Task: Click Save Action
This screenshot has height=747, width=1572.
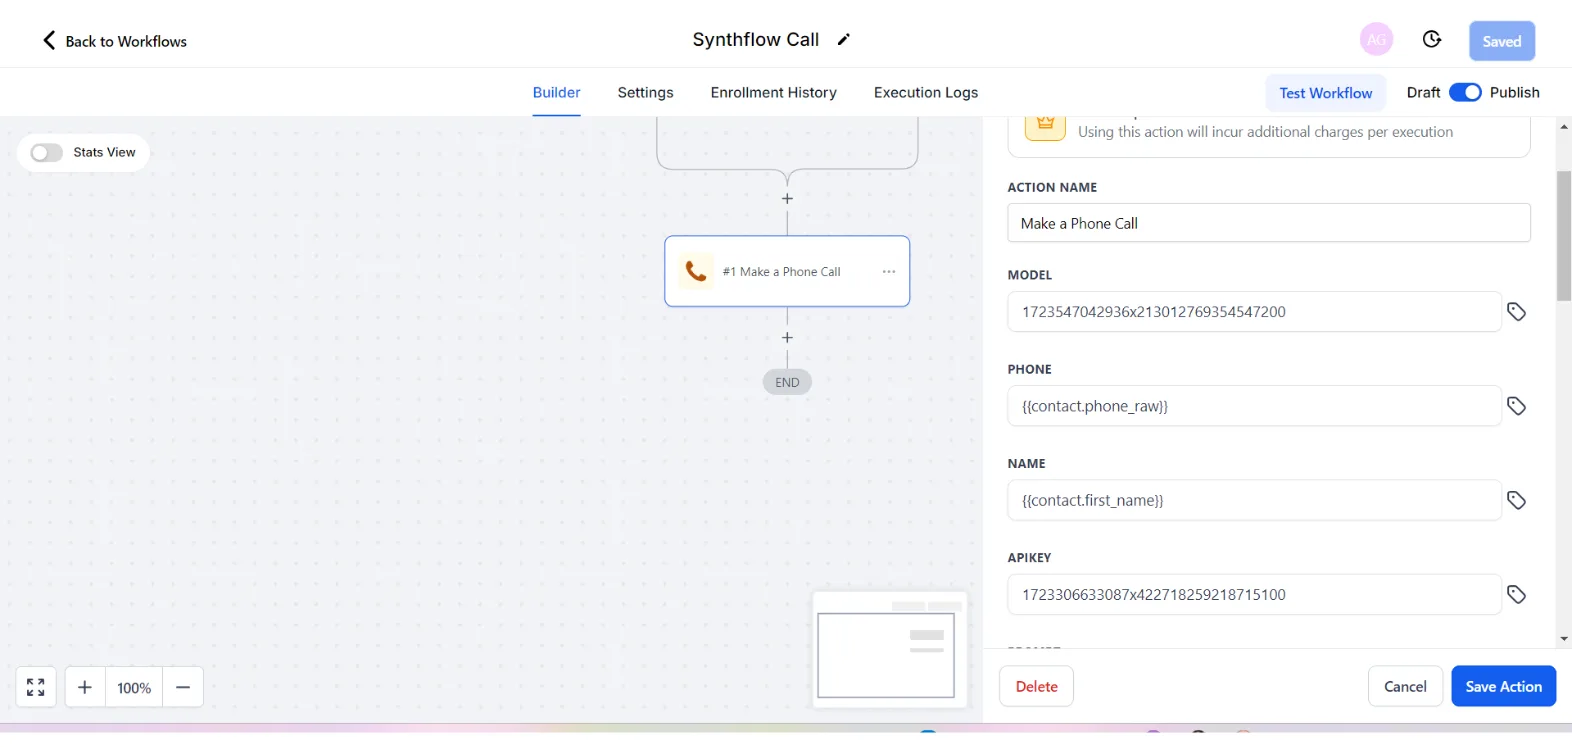Action: pyautogui.click(x=1503, y=687)
